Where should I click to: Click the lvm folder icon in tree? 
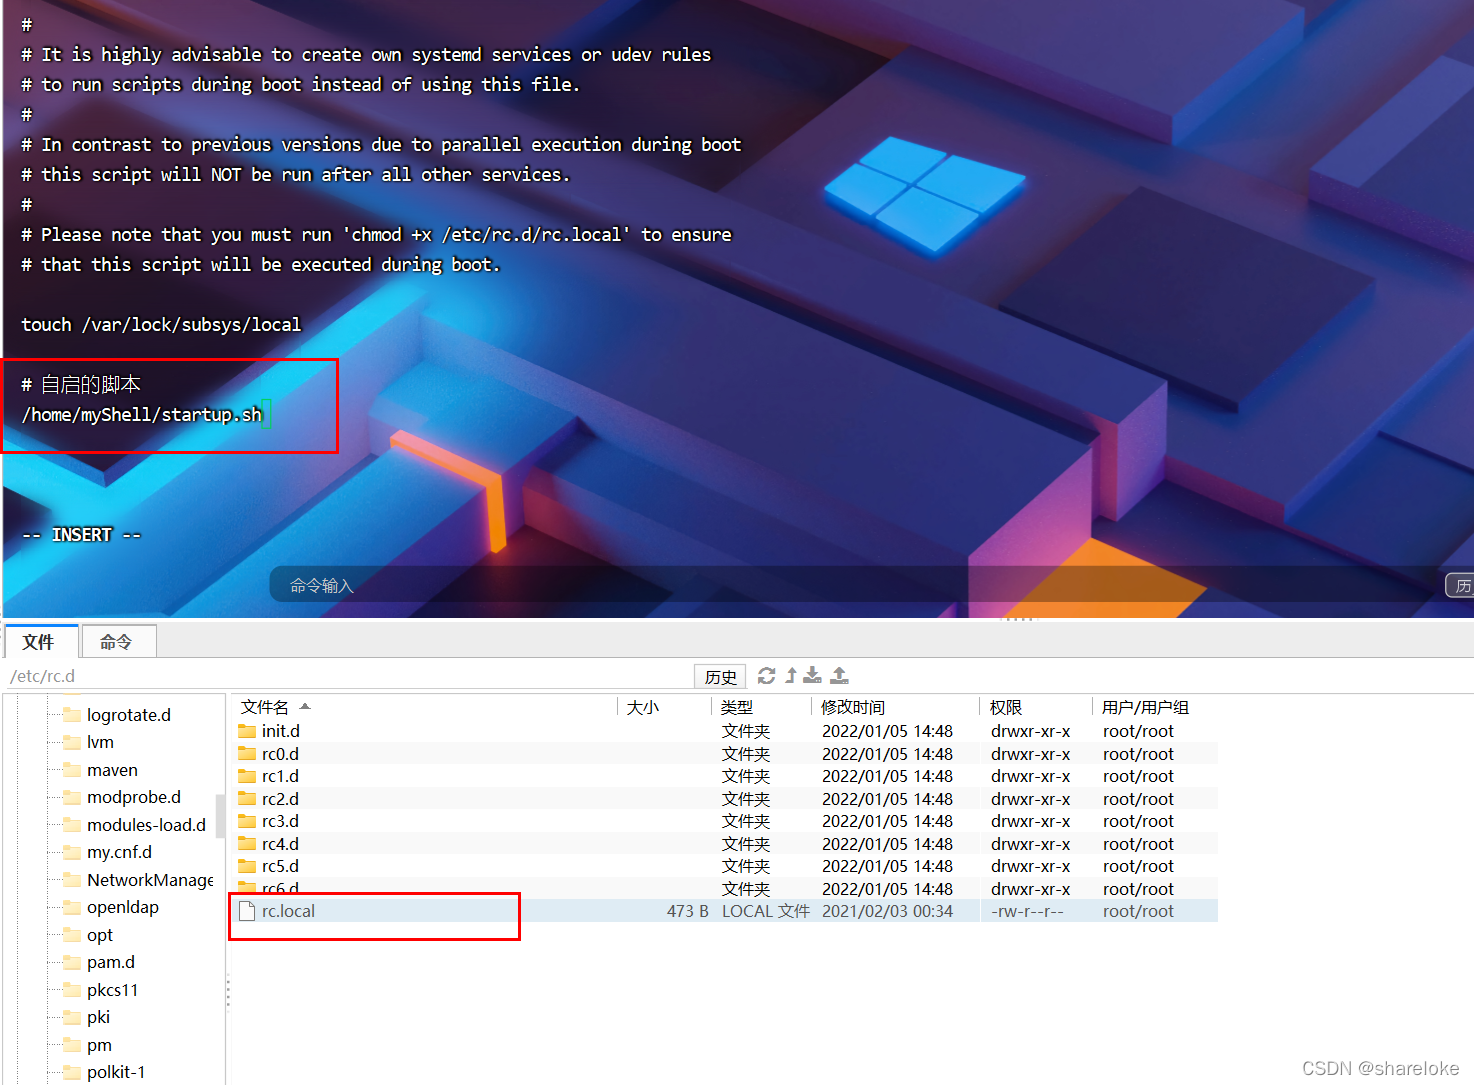72,742
